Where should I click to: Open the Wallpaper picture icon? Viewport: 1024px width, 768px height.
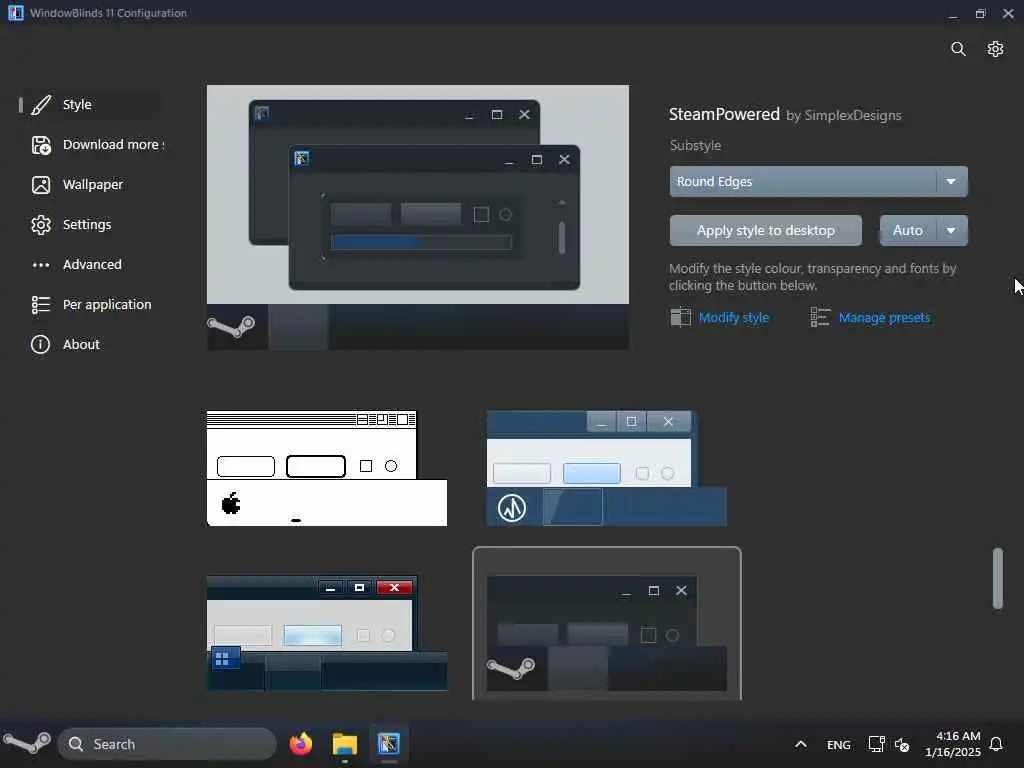40,185
